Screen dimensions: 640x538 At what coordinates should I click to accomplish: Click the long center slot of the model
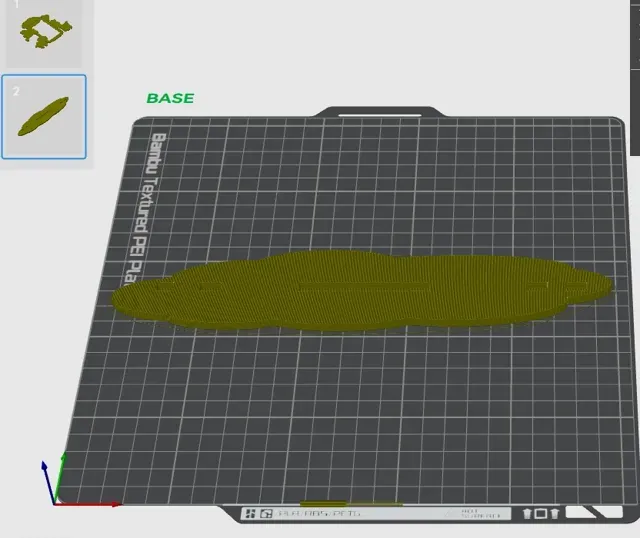click(x=364, y=286)
